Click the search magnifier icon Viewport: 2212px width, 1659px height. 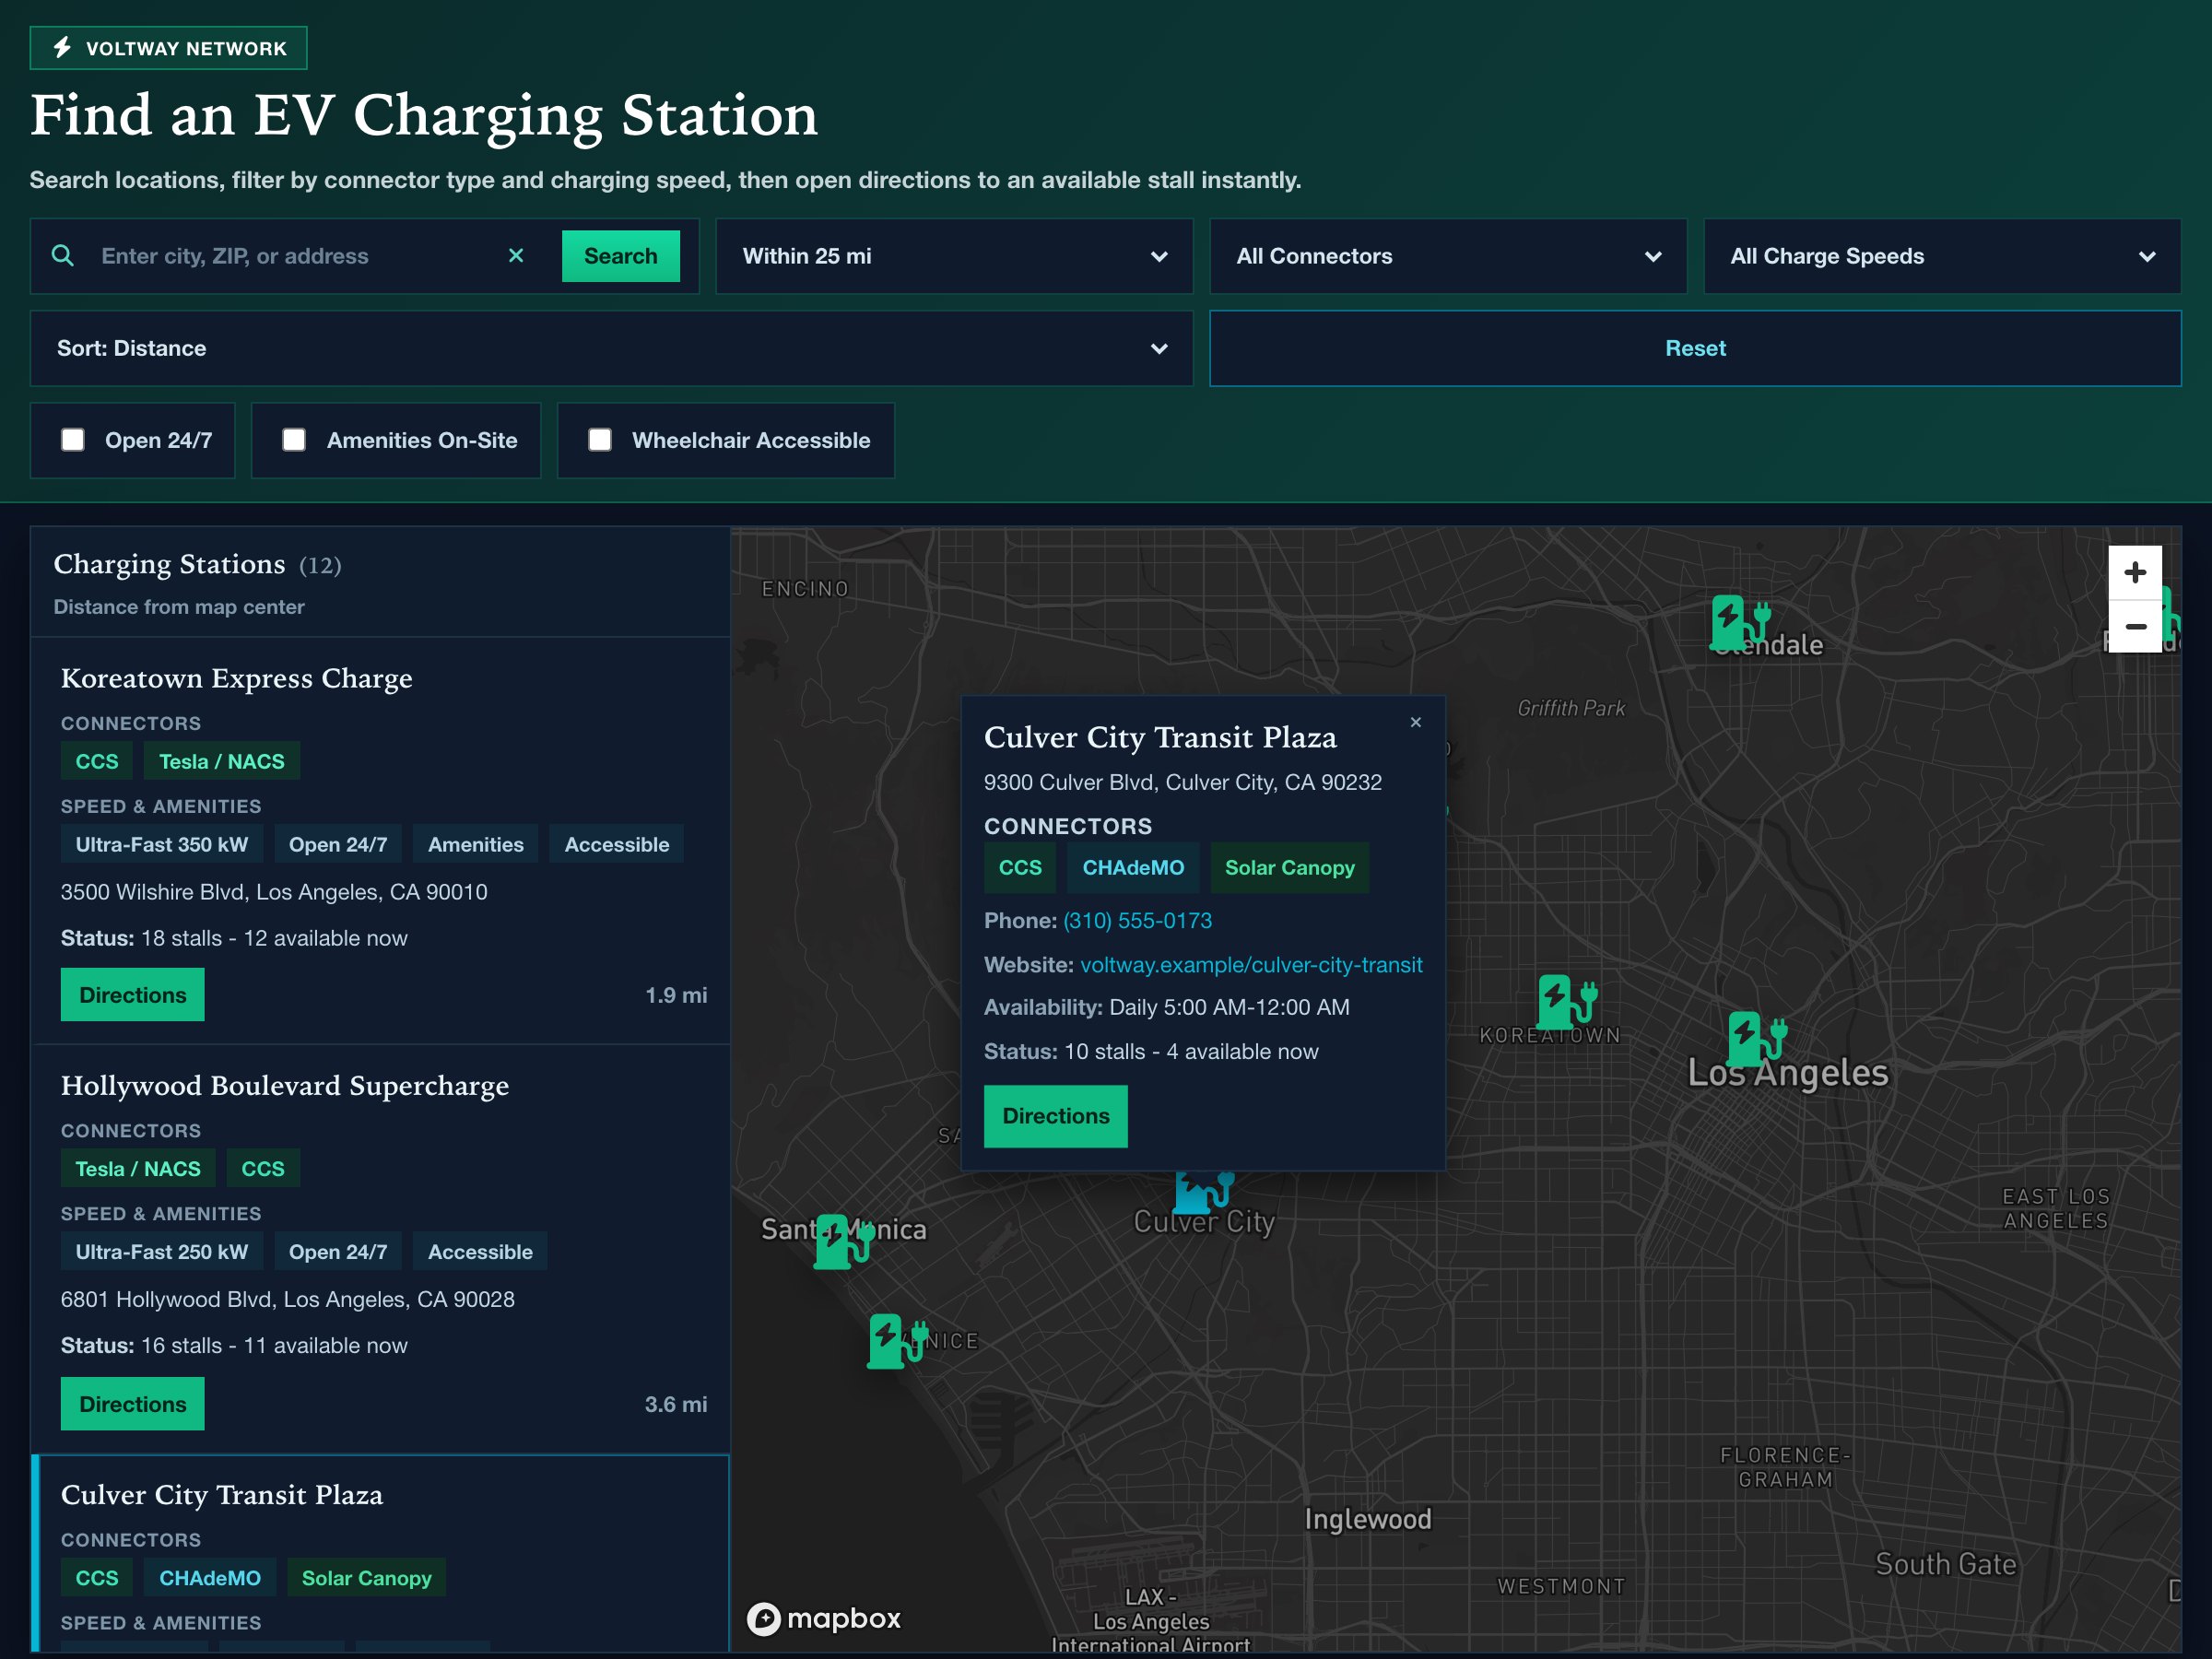pos(62,256)
